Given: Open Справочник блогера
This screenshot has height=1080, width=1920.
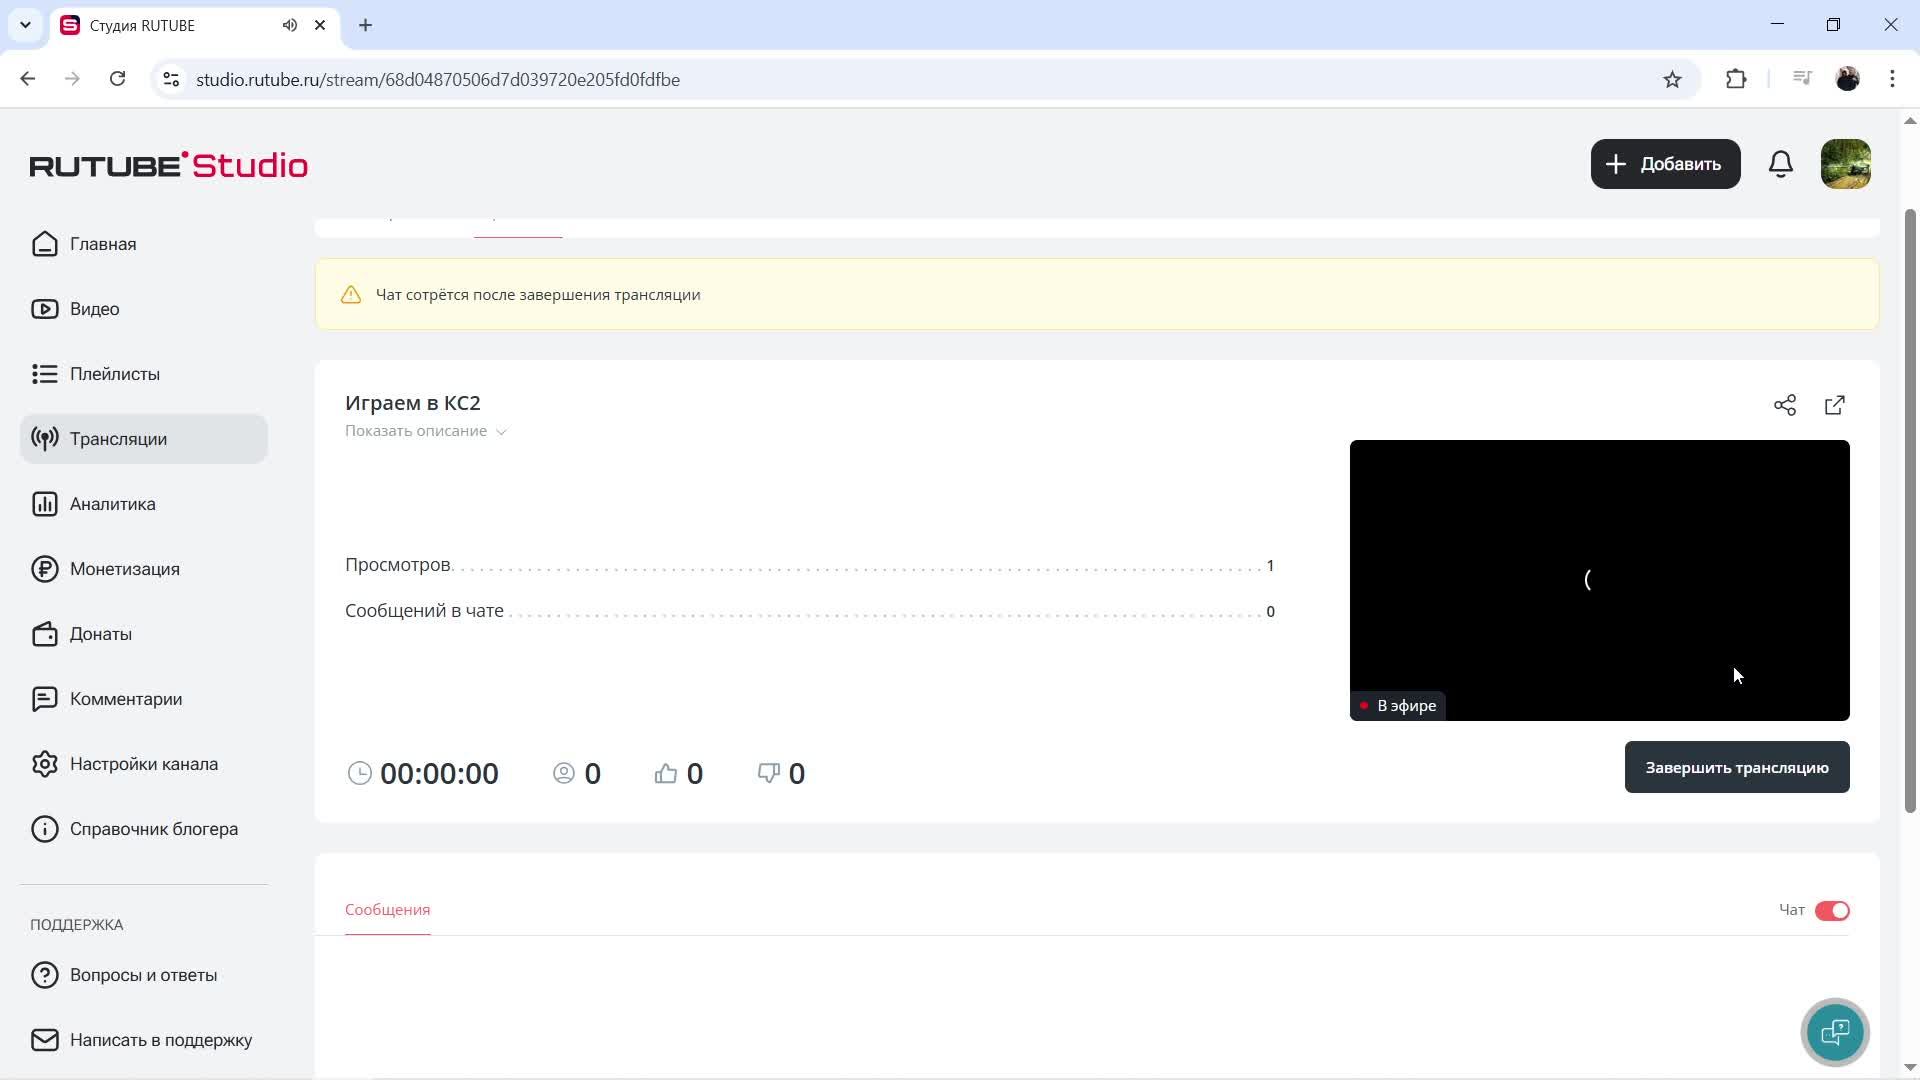Looking at the screenshot, I should pos(144,829).
